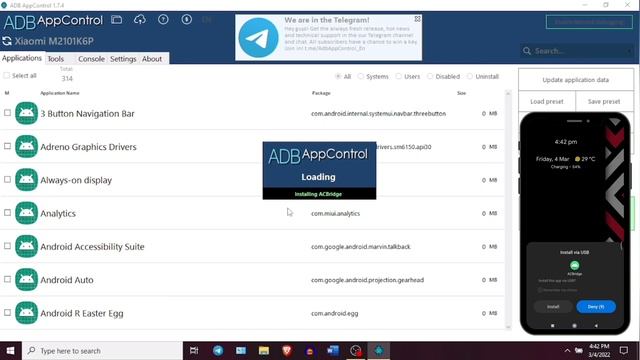Image resolution: width=640 pixels, height=360 pixels.
Task: Click taskbar clock showing 4:42 PM
Action: point(599,351)
